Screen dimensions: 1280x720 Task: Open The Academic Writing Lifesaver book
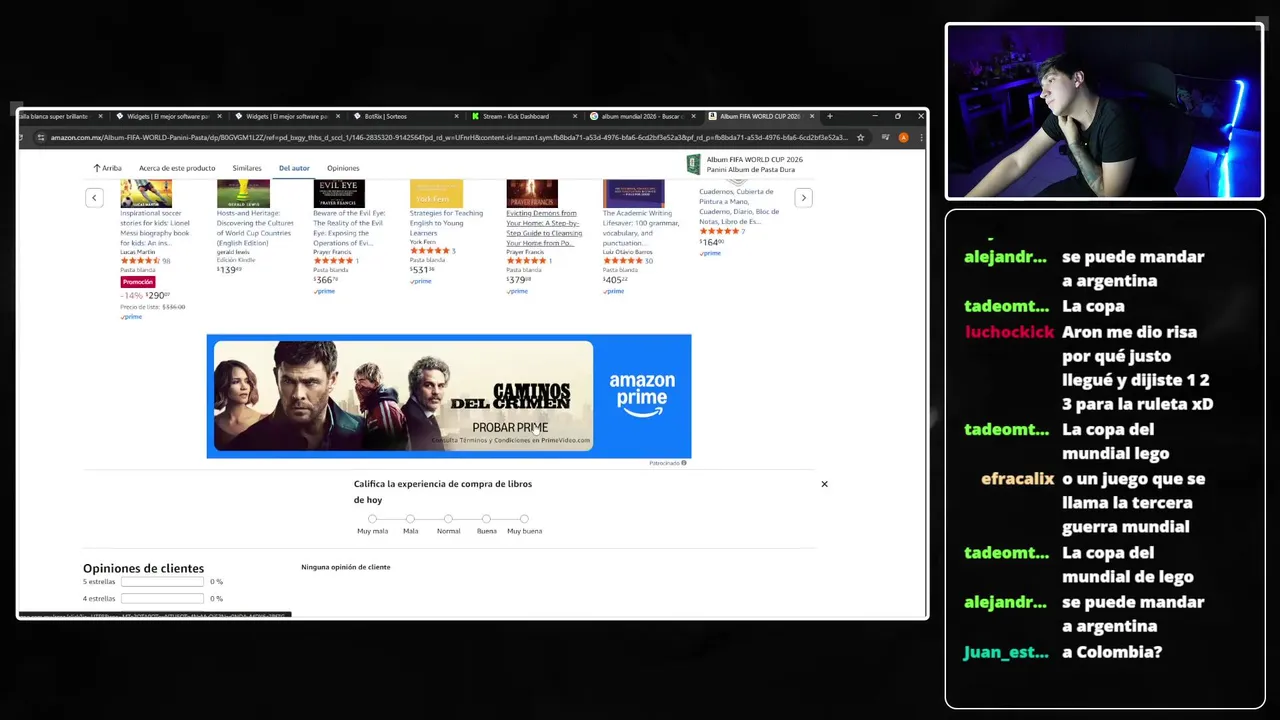641,228
